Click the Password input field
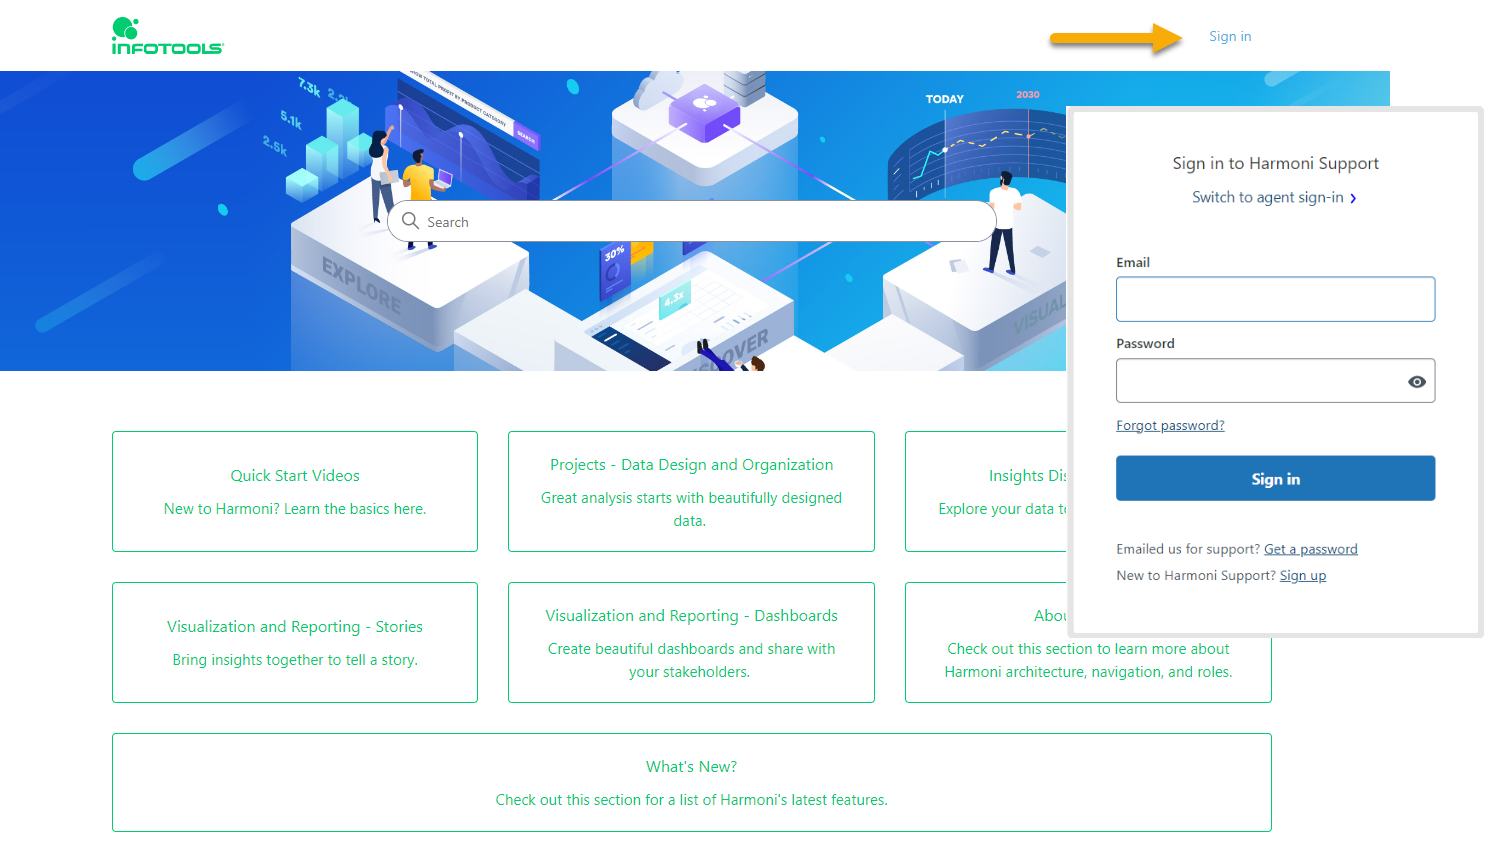The width and height of the screenshot is (1507, 846). click(1275, 381)
